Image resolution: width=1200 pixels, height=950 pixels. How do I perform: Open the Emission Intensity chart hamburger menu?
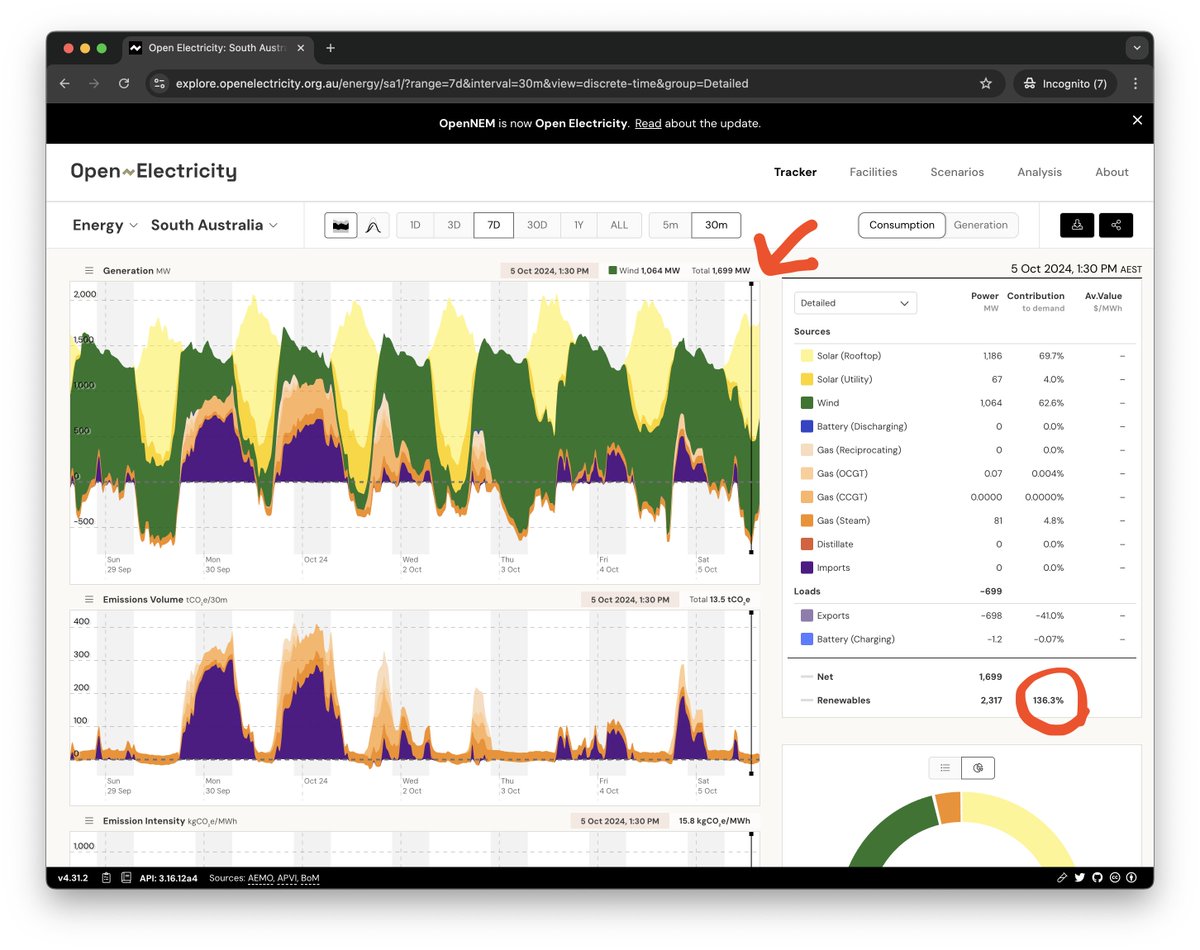89,821
